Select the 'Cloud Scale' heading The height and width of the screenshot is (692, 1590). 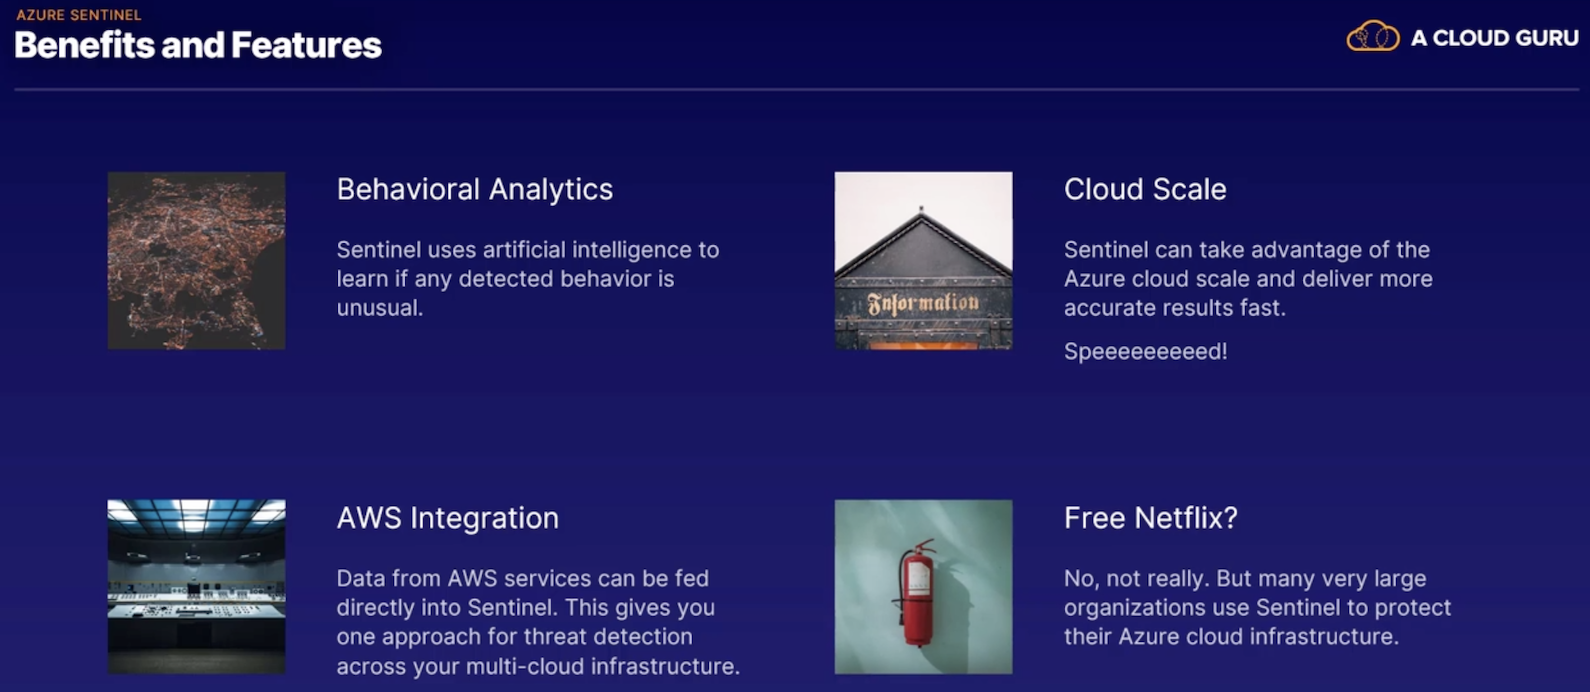click(1144, 189)
